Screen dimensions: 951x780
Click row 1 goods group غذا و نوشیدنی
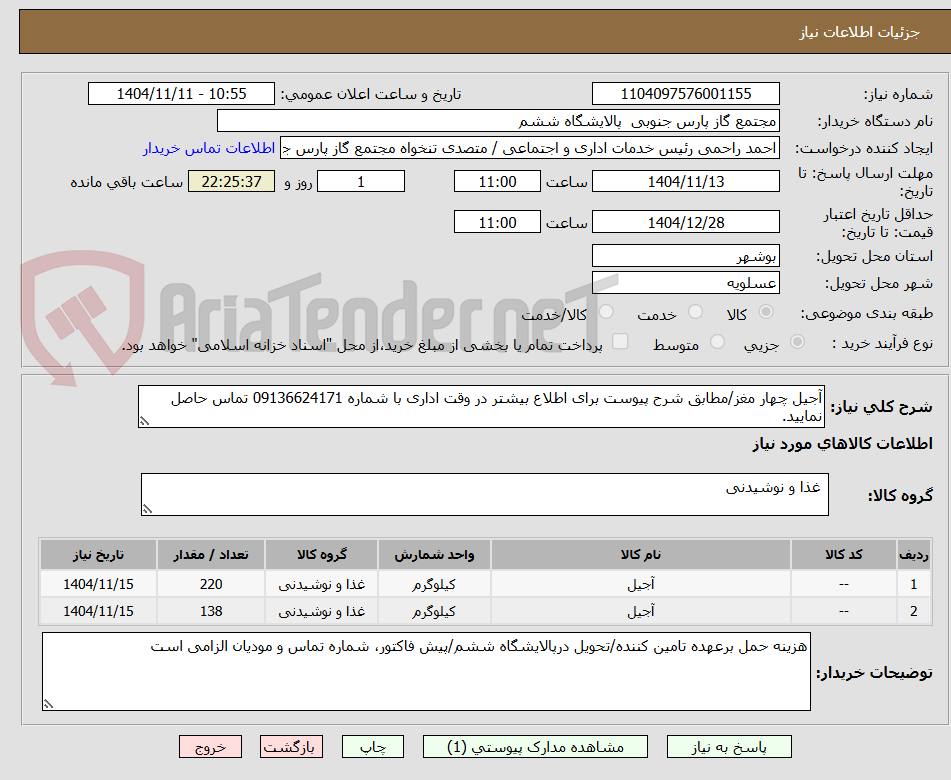(x=321, y=584)
